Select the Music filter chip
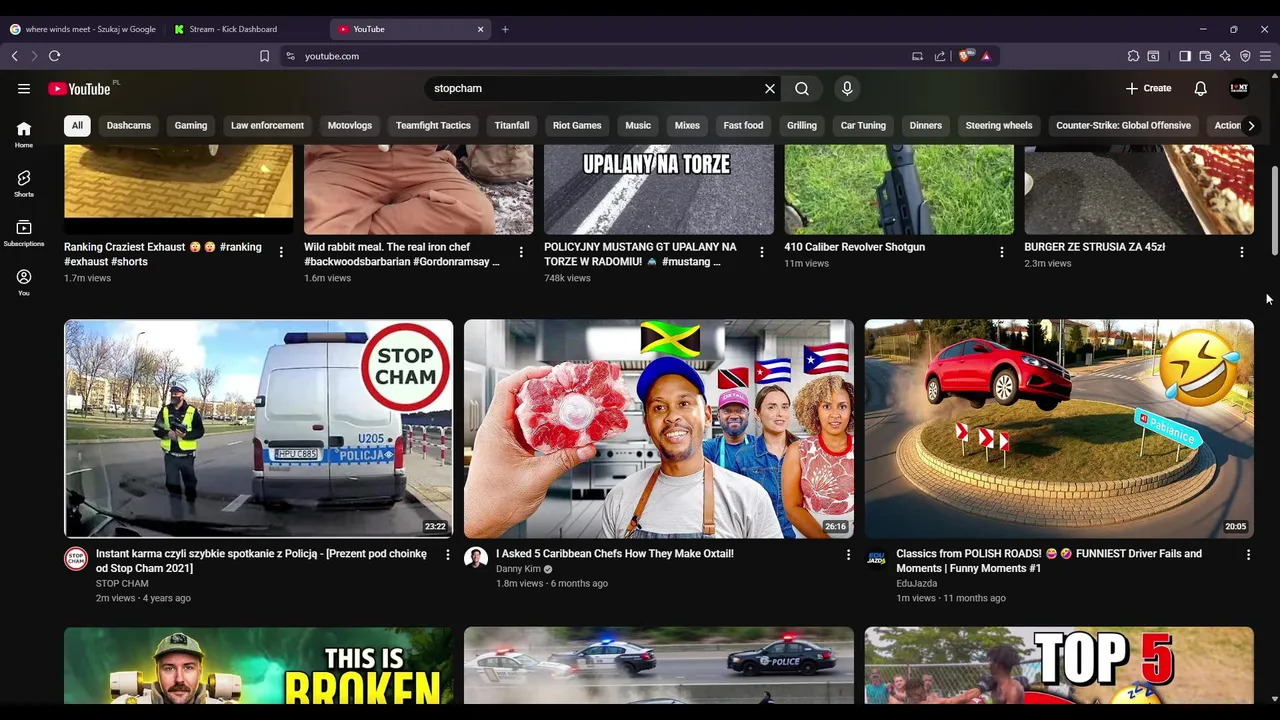1280x720 pixels. [x=638, y=126]
